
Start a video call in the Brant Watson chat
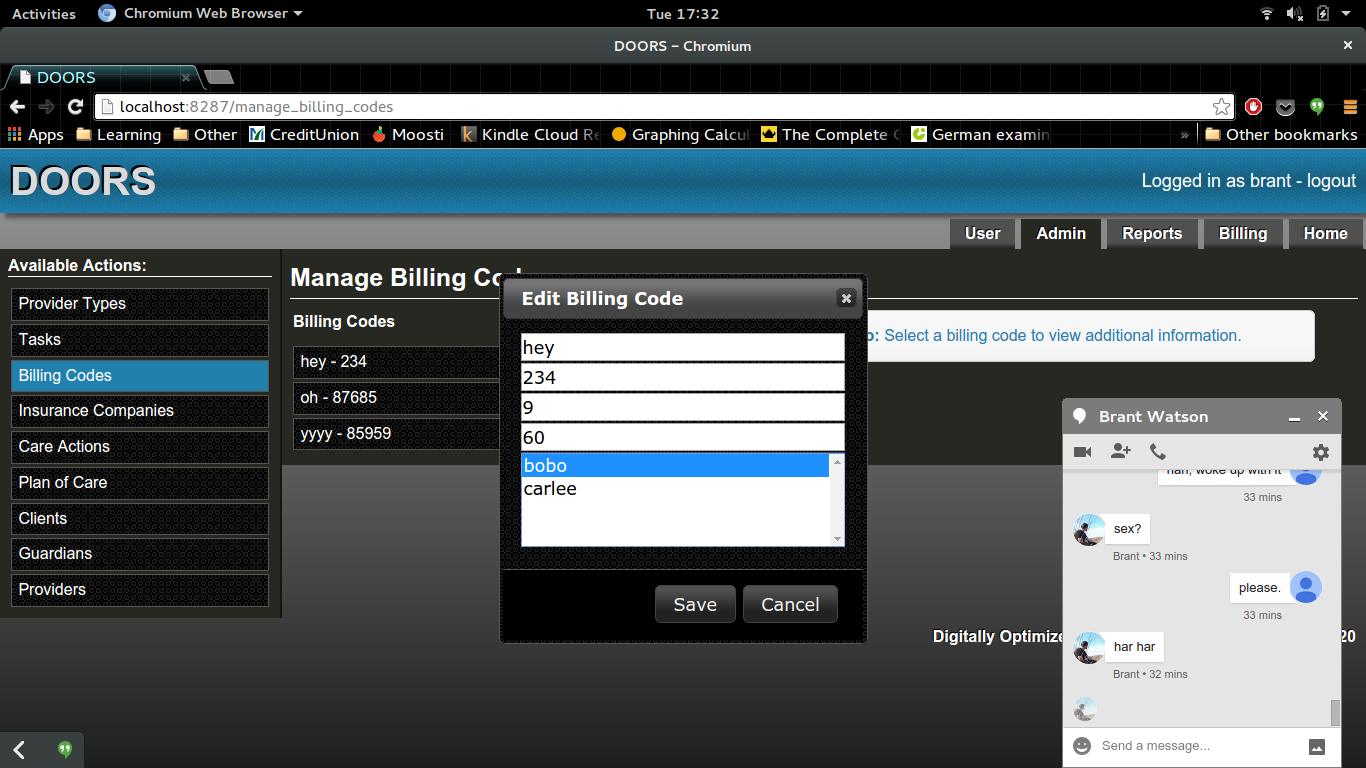(x=1082, y=452)
